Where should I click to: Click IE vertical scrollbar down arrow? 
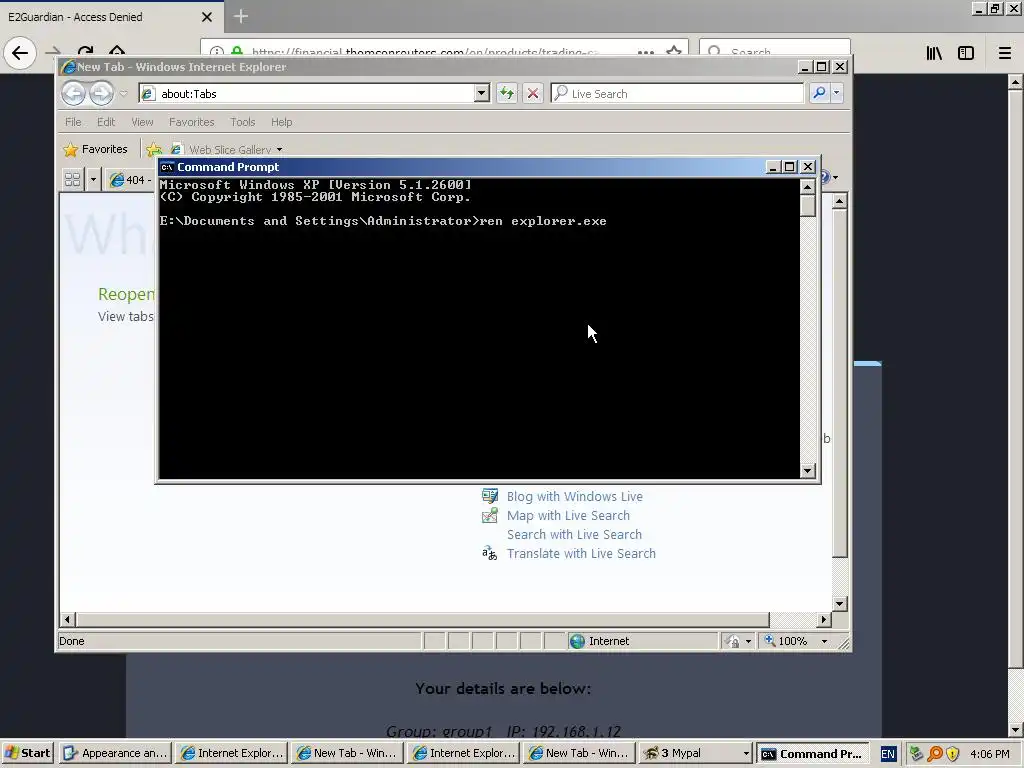point(840,604)
